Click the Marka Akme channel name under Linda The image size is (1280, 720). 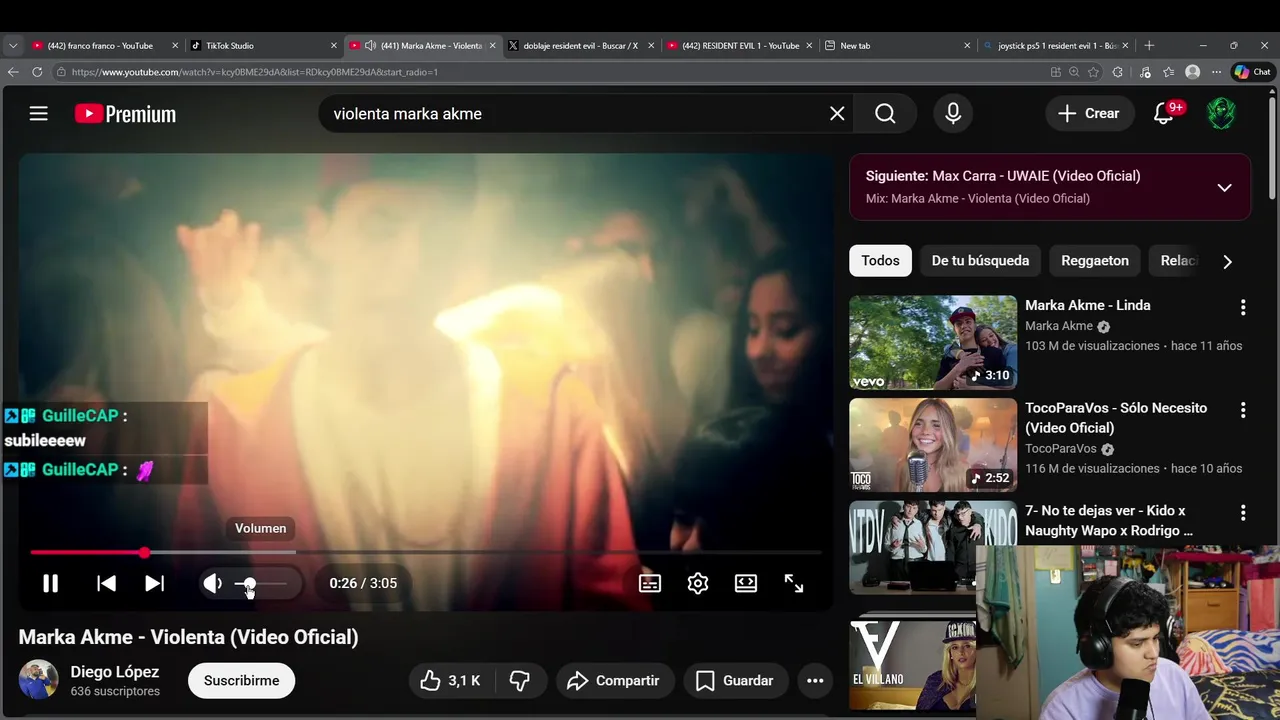(1059, 326)
